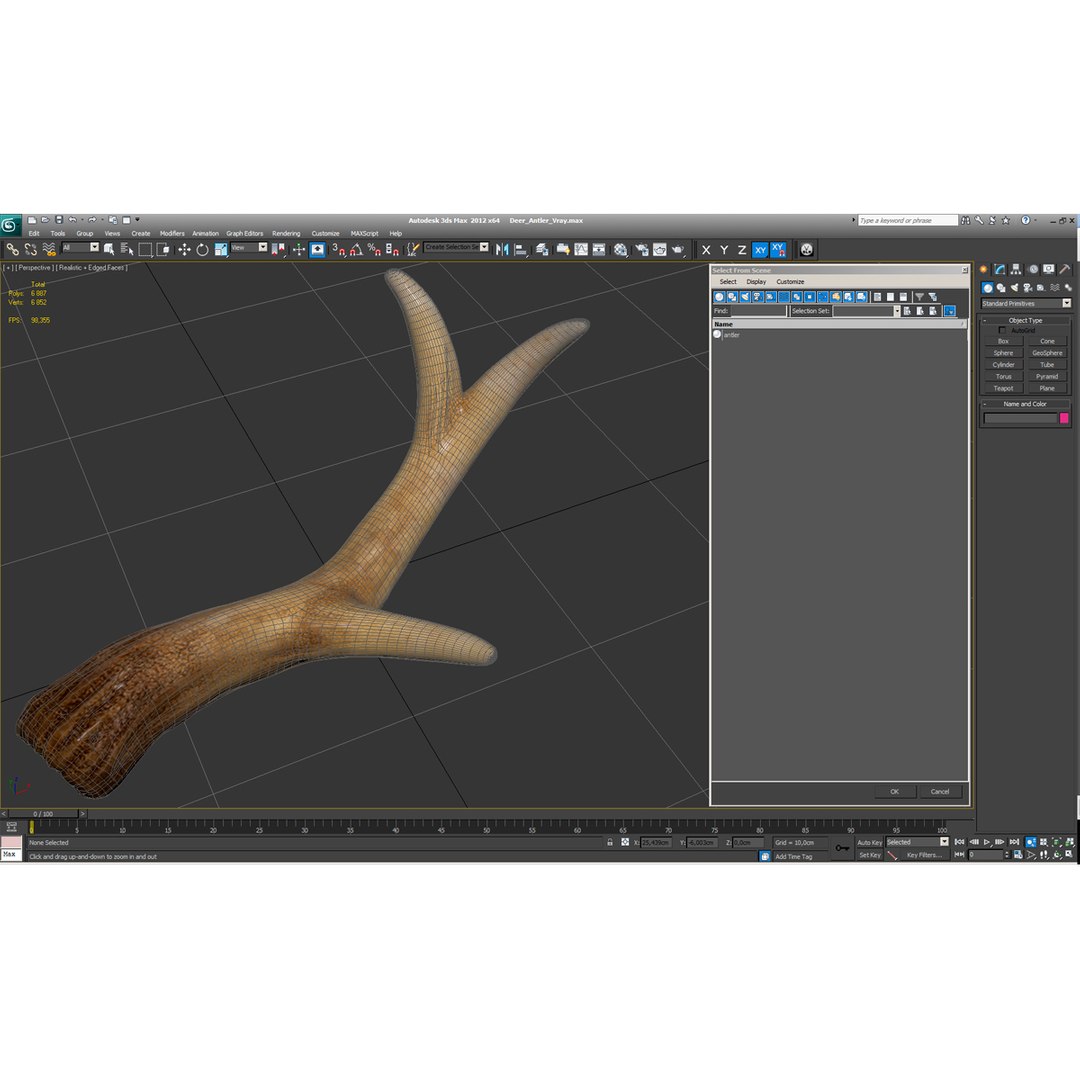Create a Teapot primitive
1080x1080 pixels.
(1004, 388)
